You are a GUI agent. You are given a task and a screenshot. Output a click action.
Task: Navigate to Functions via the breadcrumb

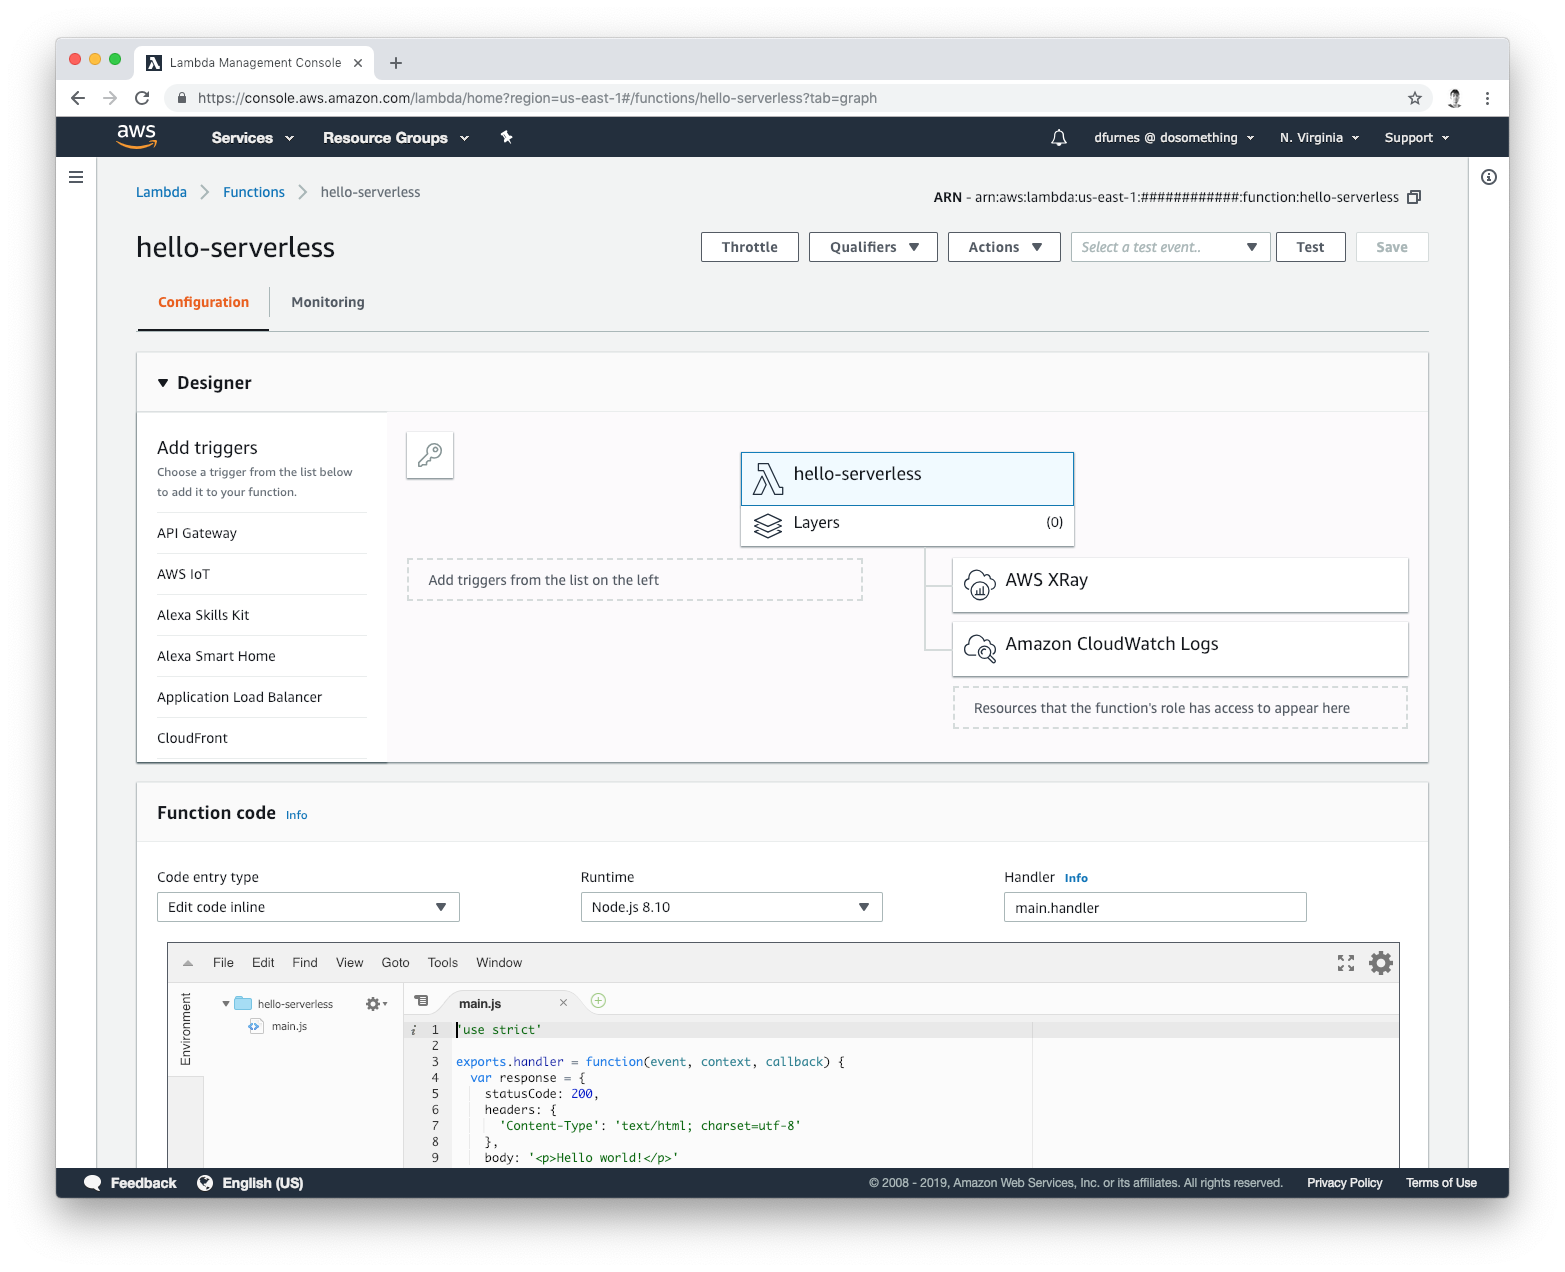[x=253, y=191]
